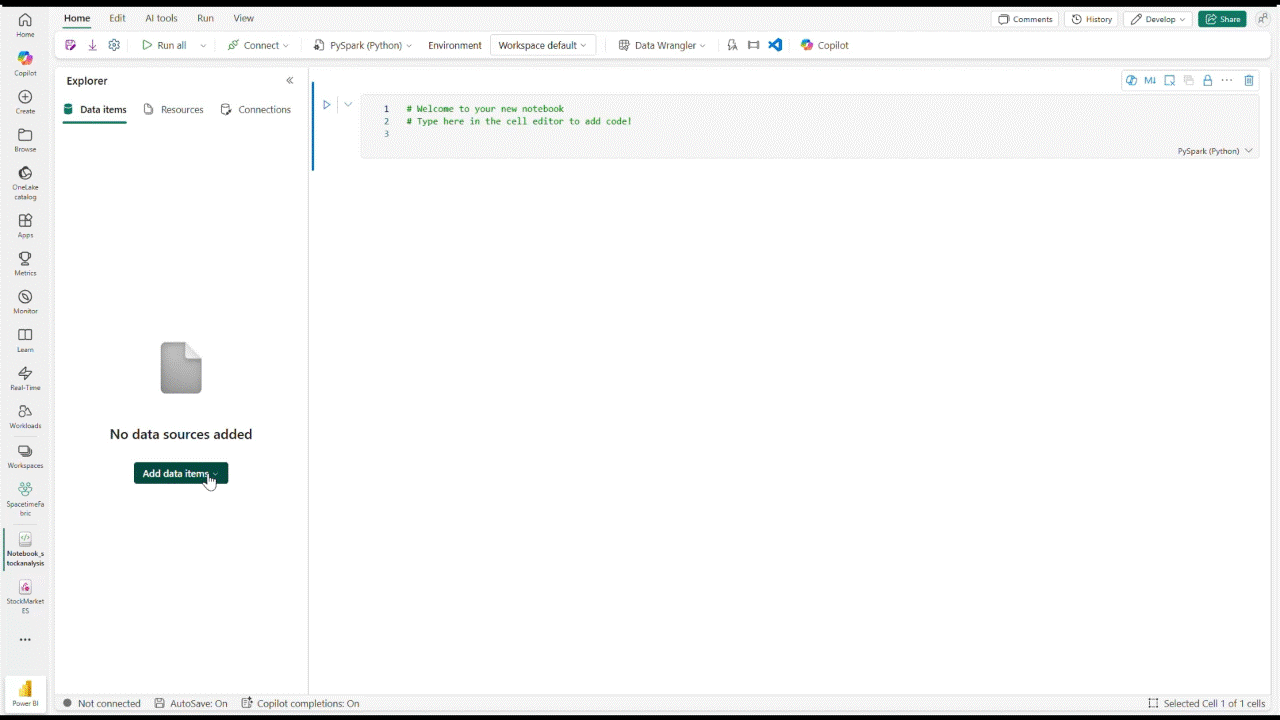Screen dimensions: 1280x720
Task: Open the PySpark (Python) language dropdown
Action: click(365, 45)
